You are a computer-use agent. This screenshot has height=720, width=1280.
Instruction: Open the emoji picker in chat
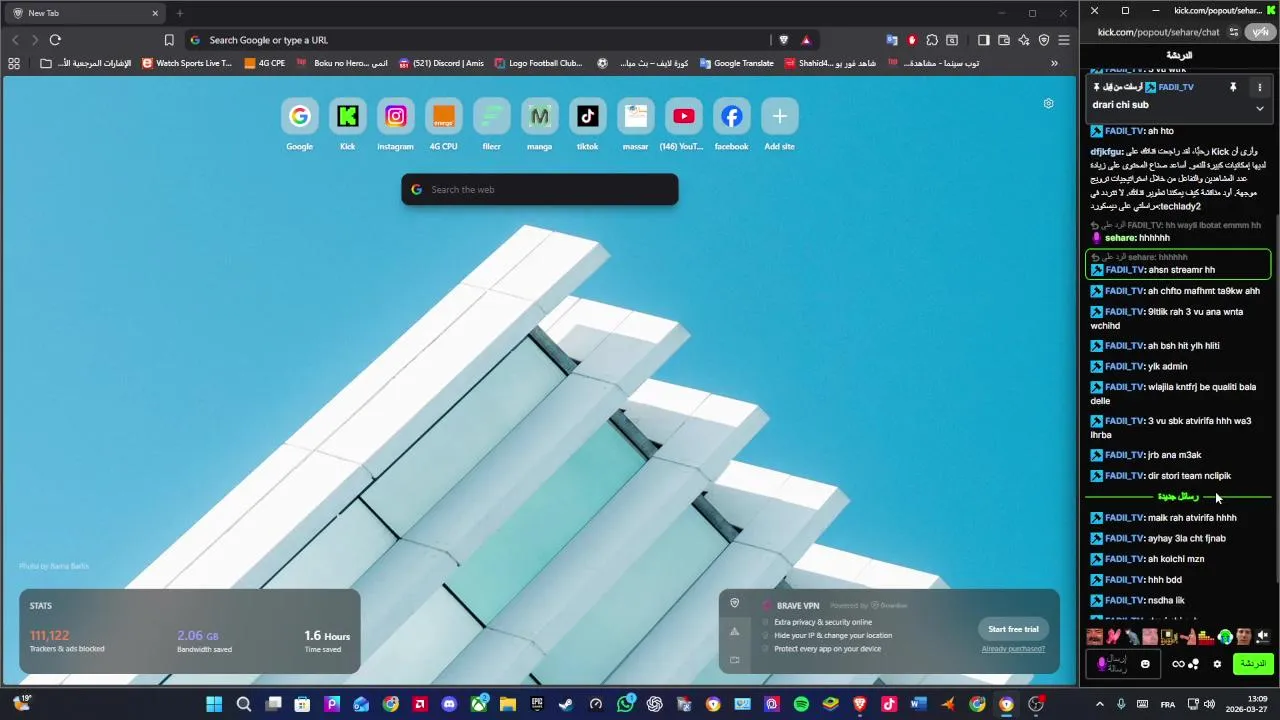pyautogui.click(x=1145, y=664)
